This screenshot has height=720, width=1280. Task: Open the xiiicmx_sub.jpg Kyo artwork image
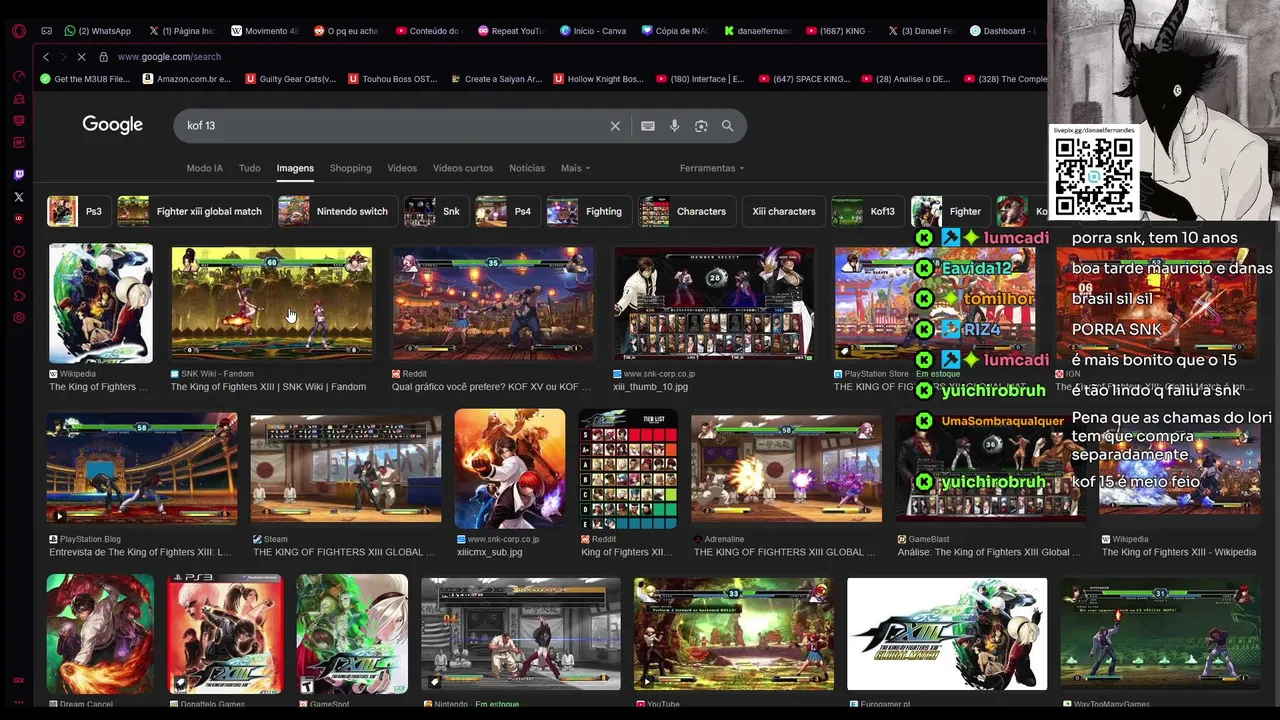(510, 468)
